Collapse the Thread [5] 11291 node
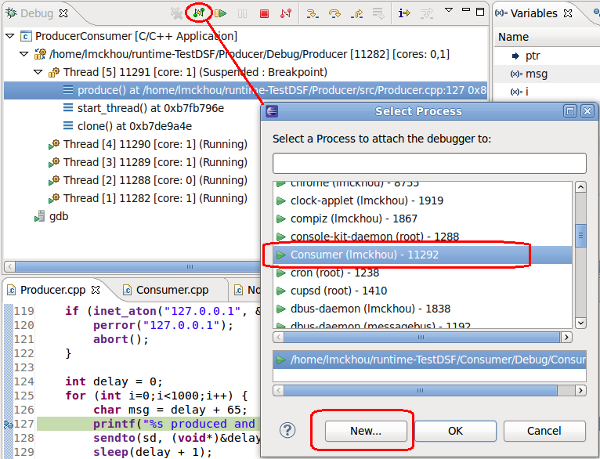Screen dimensions: 600x459 (x=38, y=72)
